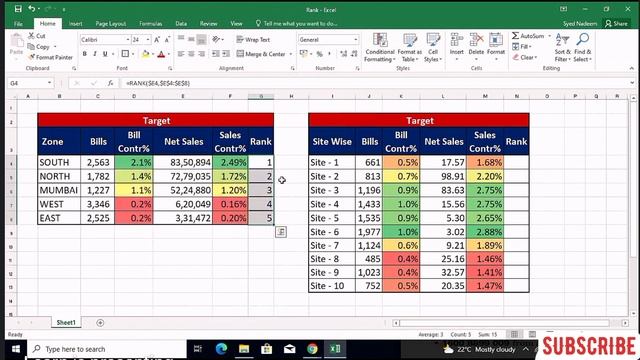This screenshot has height=360, width=640.
Task: Open Format as Table gallery
Action: 409,48
